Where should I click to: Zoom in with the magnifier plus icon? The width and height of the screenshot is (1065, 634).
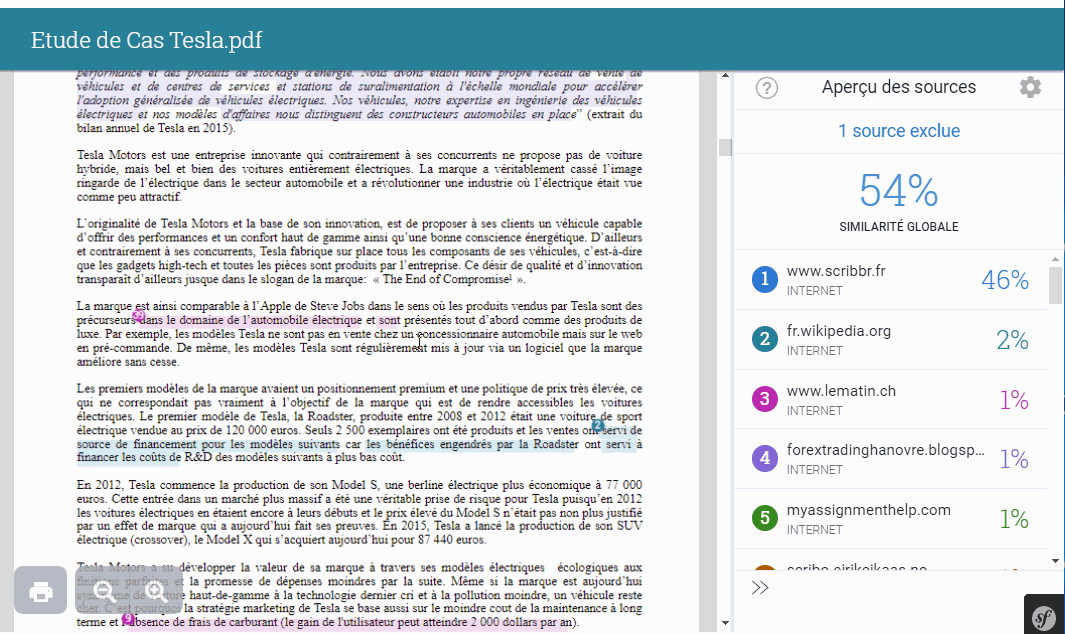[x=155, y=592]
